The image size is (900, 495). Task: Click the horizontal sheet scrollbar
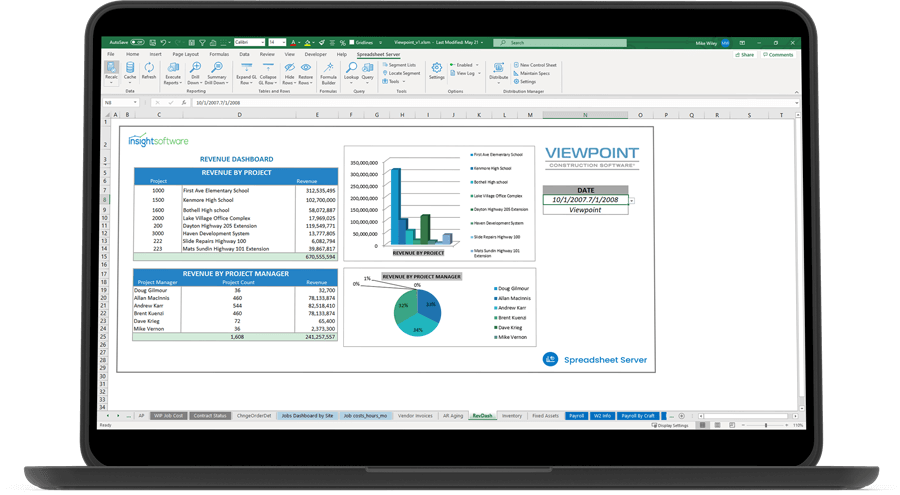click(x=746, y=416)
